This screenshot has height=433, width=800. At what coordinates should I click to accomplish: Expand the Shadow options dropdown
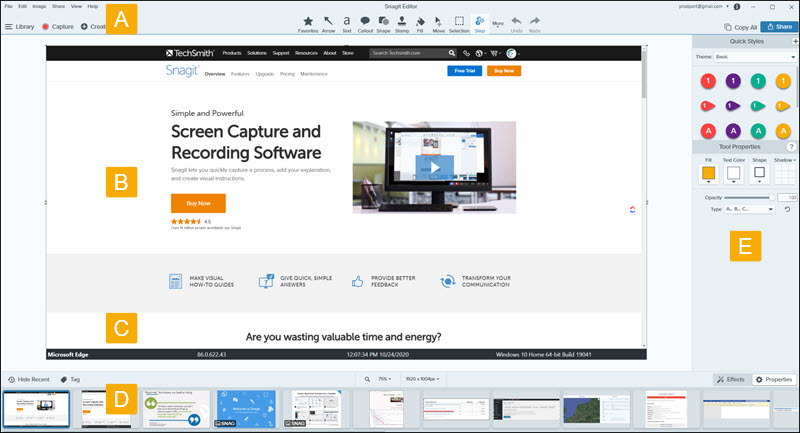(785, 160)
